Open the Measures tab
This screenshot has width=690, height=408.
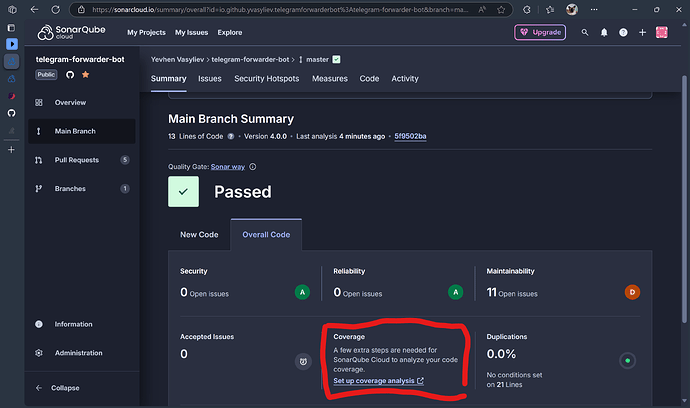[x=330, y=79]
